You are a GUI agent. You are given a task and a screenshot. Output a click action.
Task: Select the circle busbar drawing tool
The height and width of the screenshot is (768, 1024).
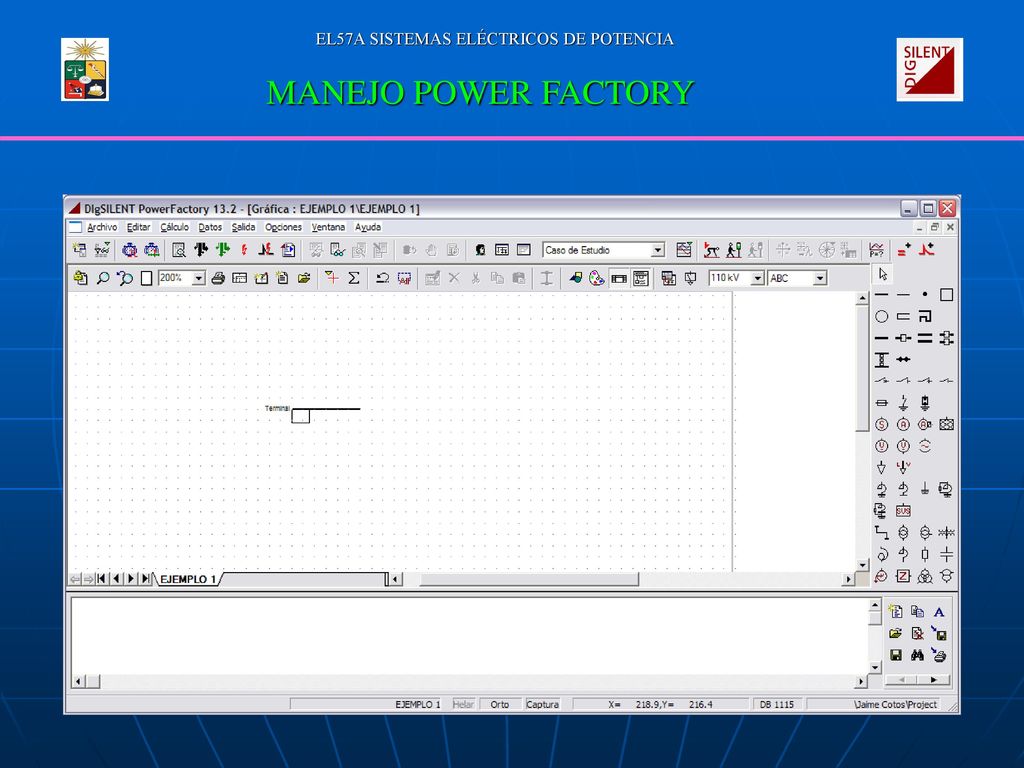click(882, 317)
